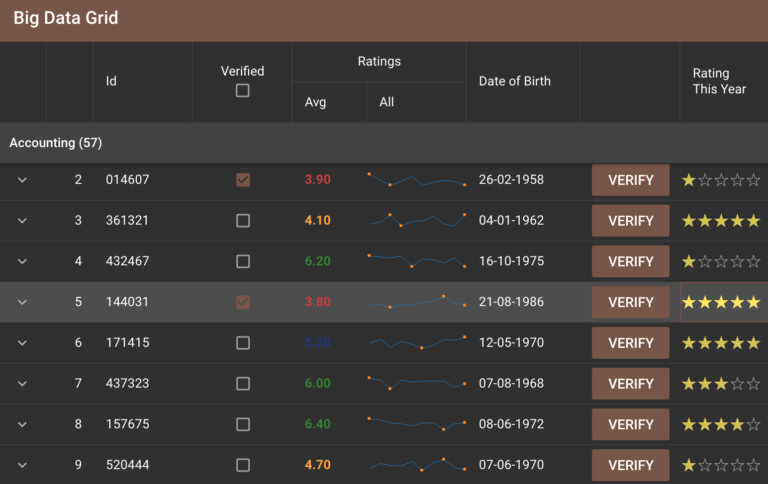Viewport: 768px width, 484px height.
Task: Expand details of row 2 with chevron
Action: tap(22, 180)
